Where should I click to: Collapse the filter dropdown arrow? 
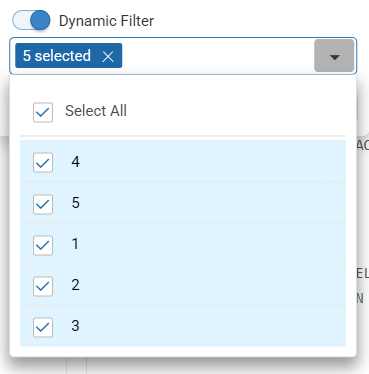coord(334,56)
